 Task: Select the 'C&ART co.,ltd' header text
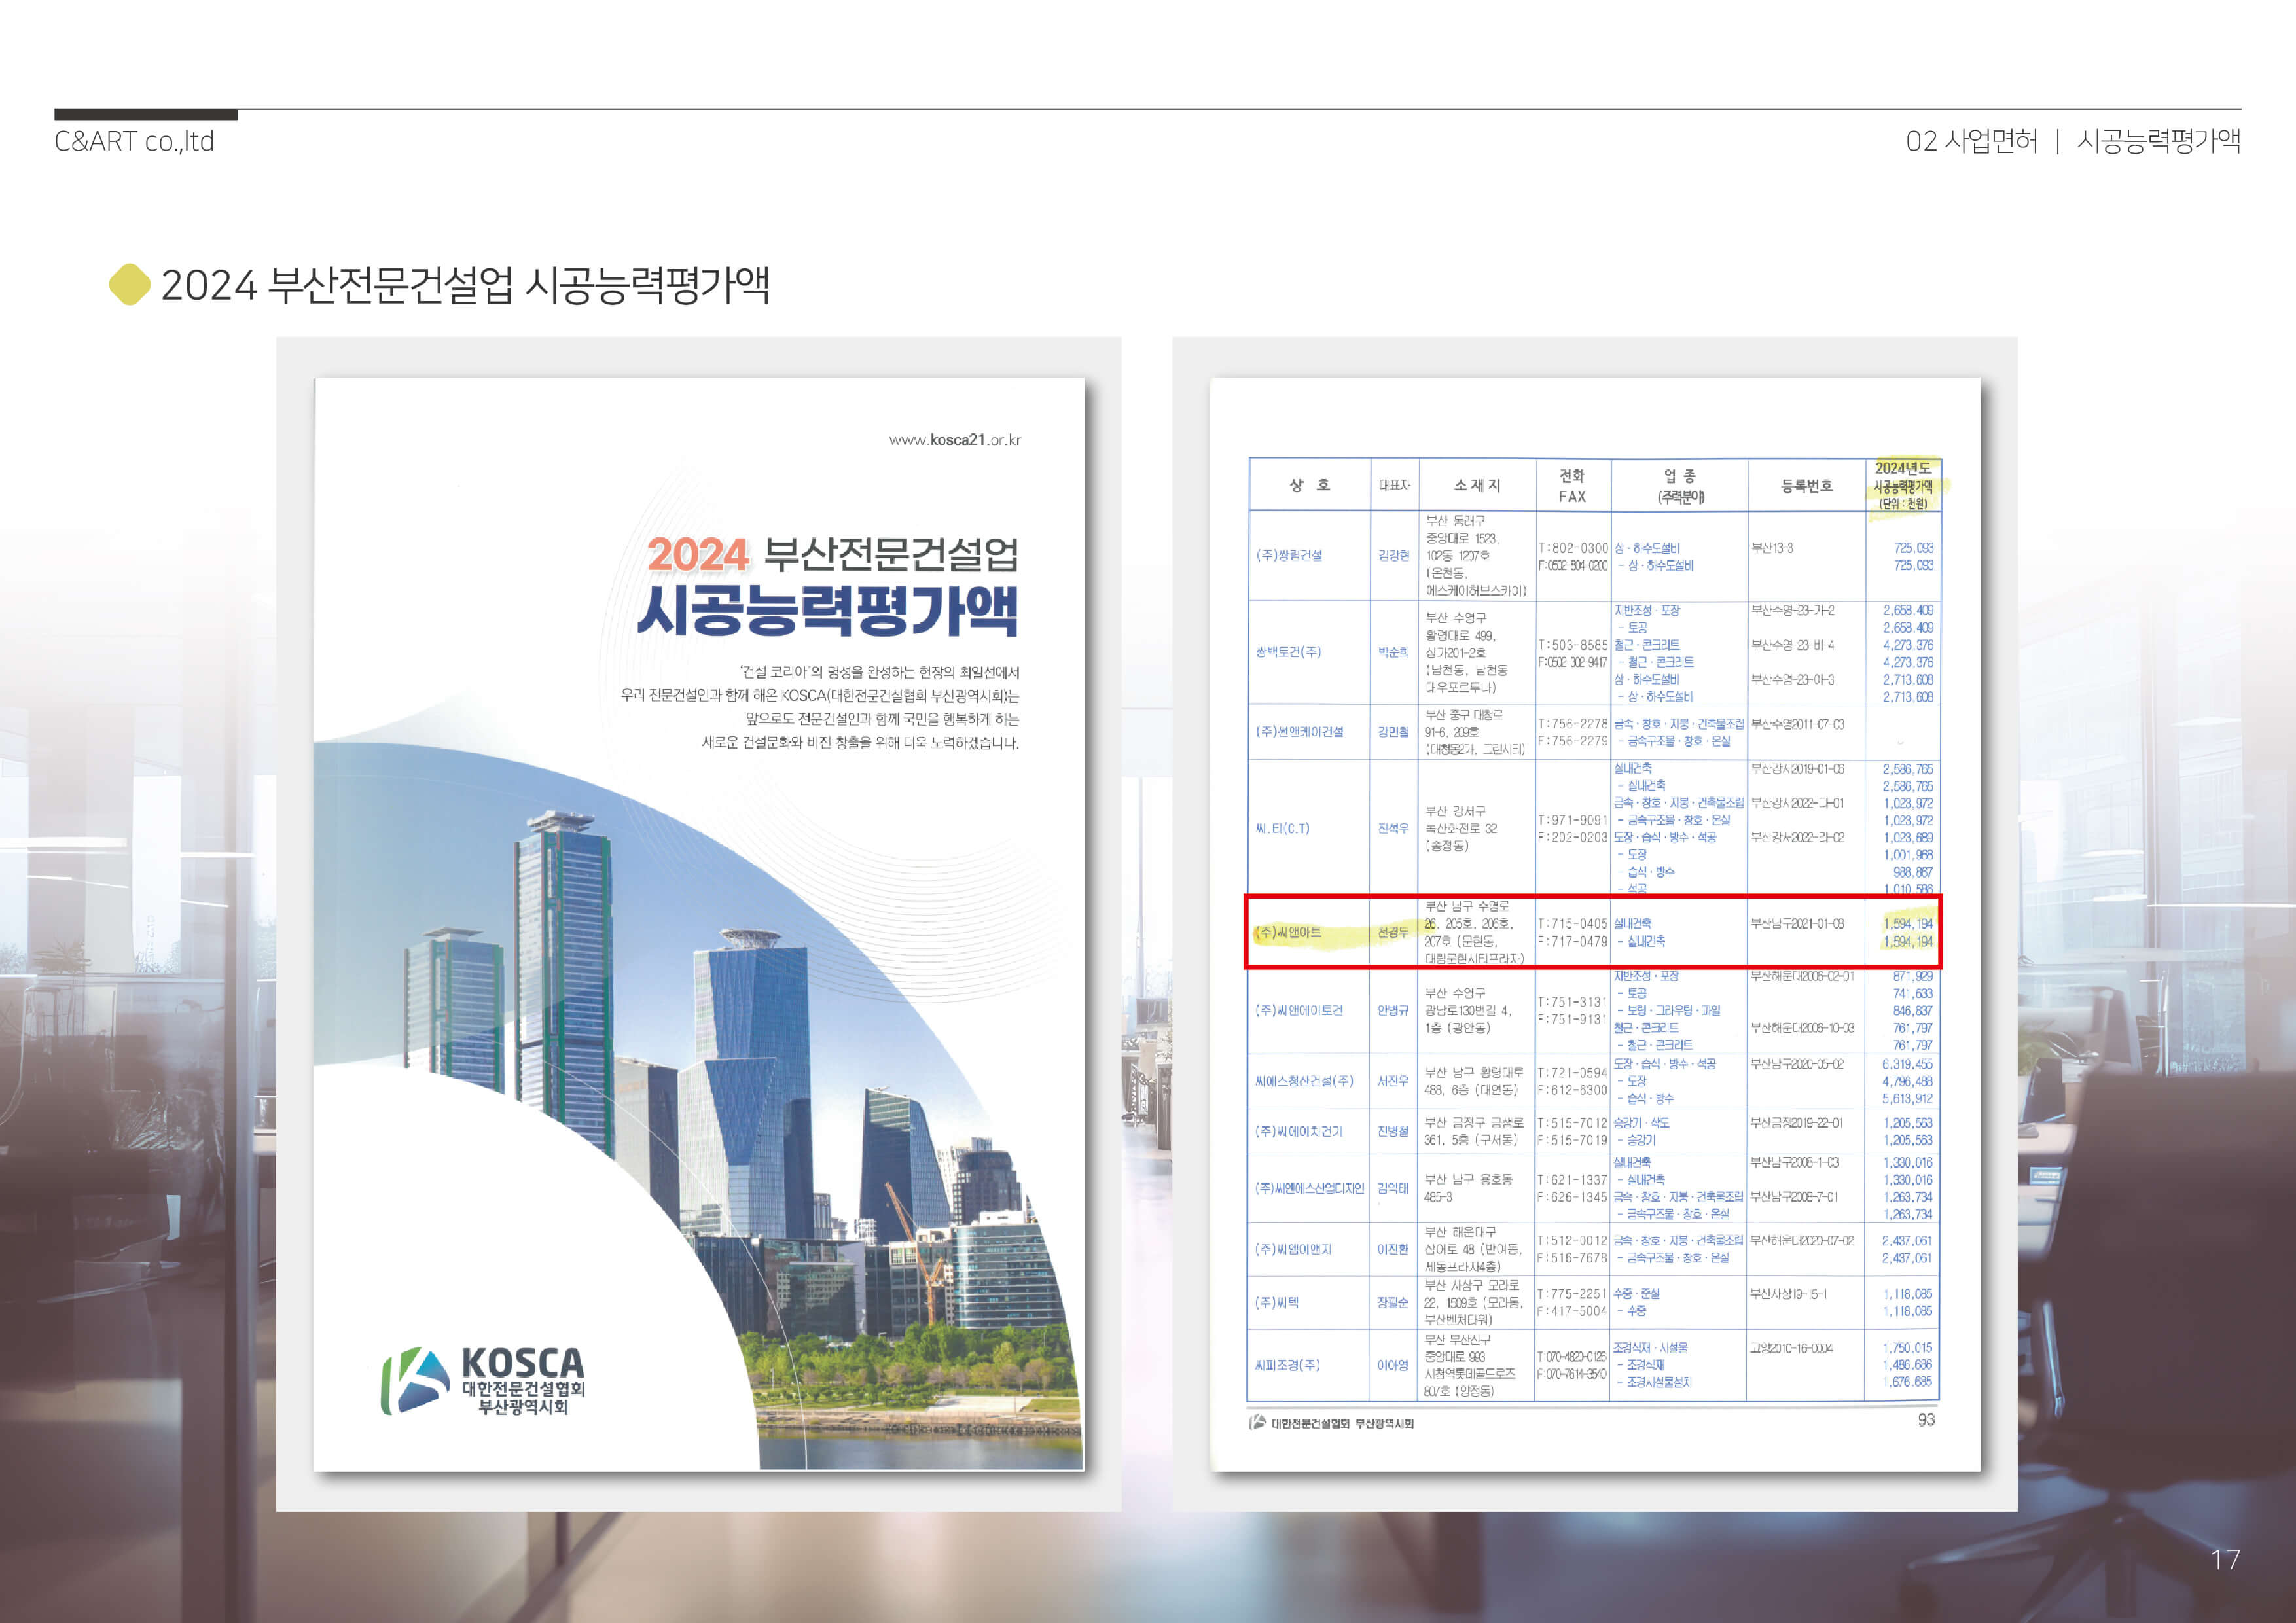coord(134,141)
